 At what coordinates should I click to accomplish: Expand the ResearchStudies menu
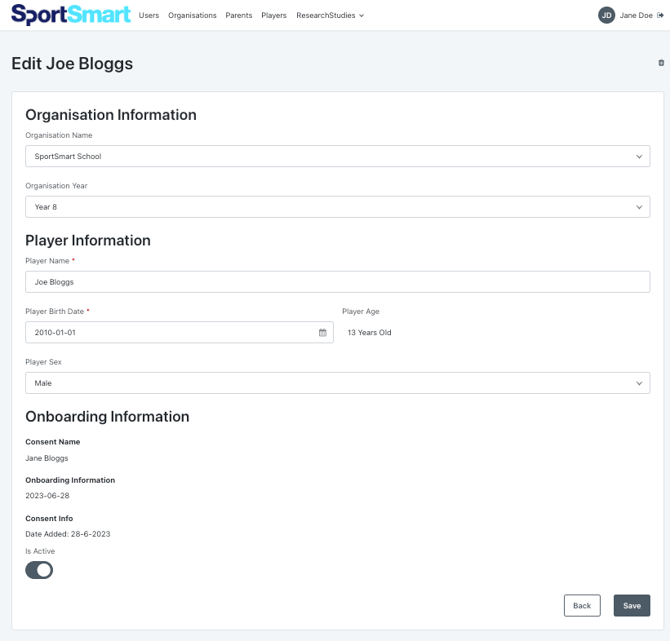tap(330, 15)
